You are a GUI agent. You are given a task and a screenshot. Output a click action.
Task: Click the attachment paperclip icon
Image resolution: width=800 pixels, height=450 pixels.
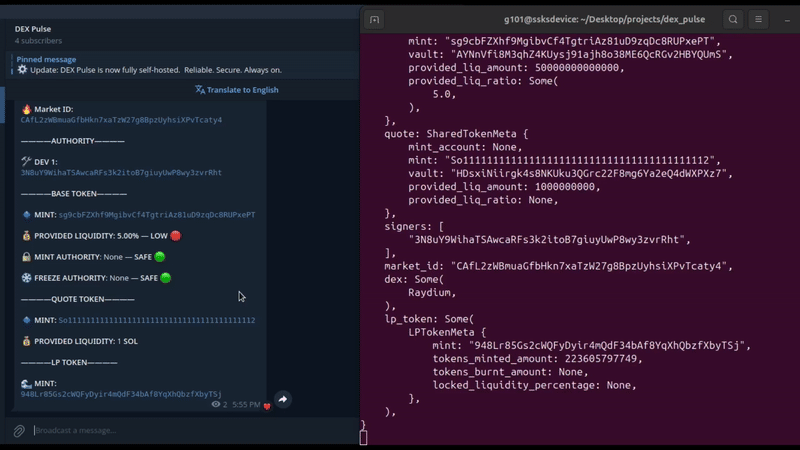(19, 431)
